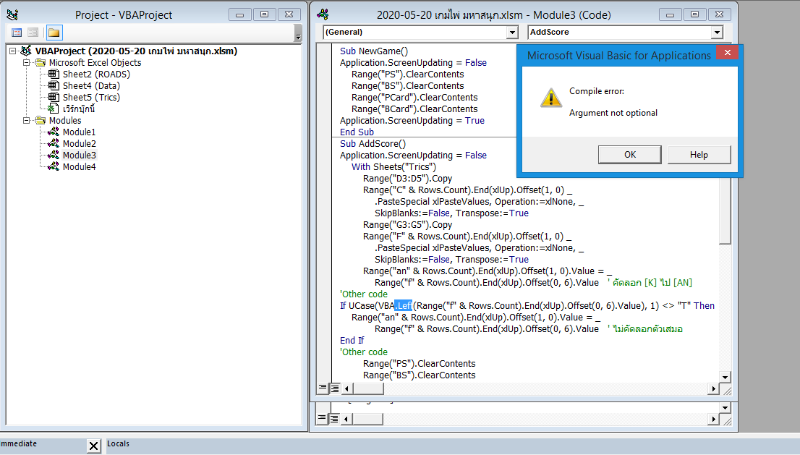Screen dimensions: 800x455
Task: Open Module2 in the project tree
Action: (79, 144)
